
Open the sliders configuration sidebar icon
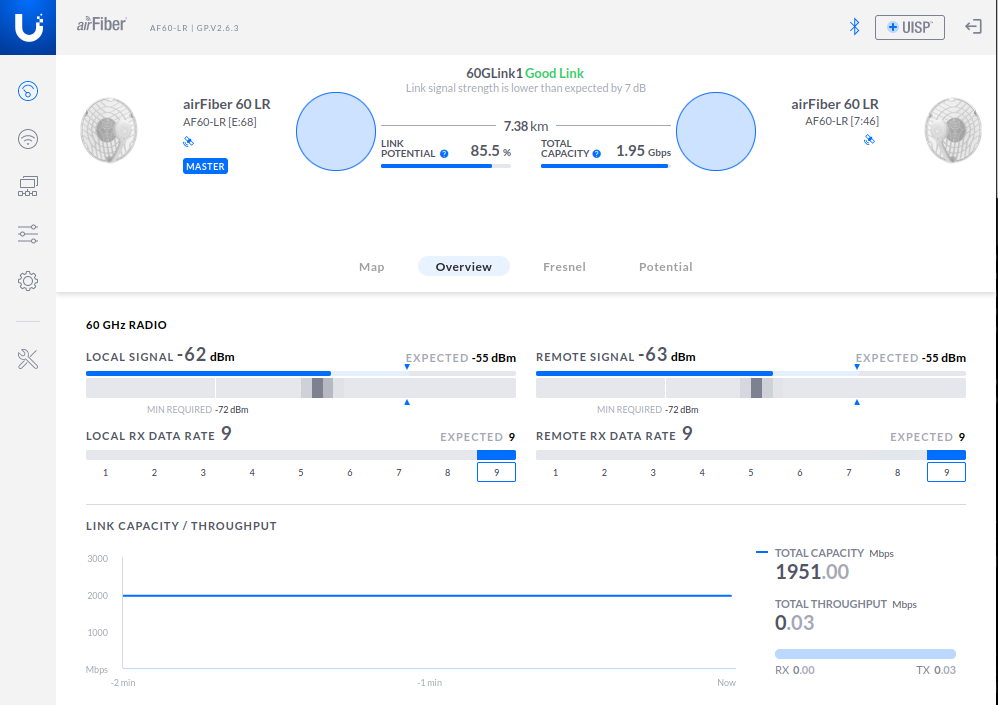coord(28,234)
